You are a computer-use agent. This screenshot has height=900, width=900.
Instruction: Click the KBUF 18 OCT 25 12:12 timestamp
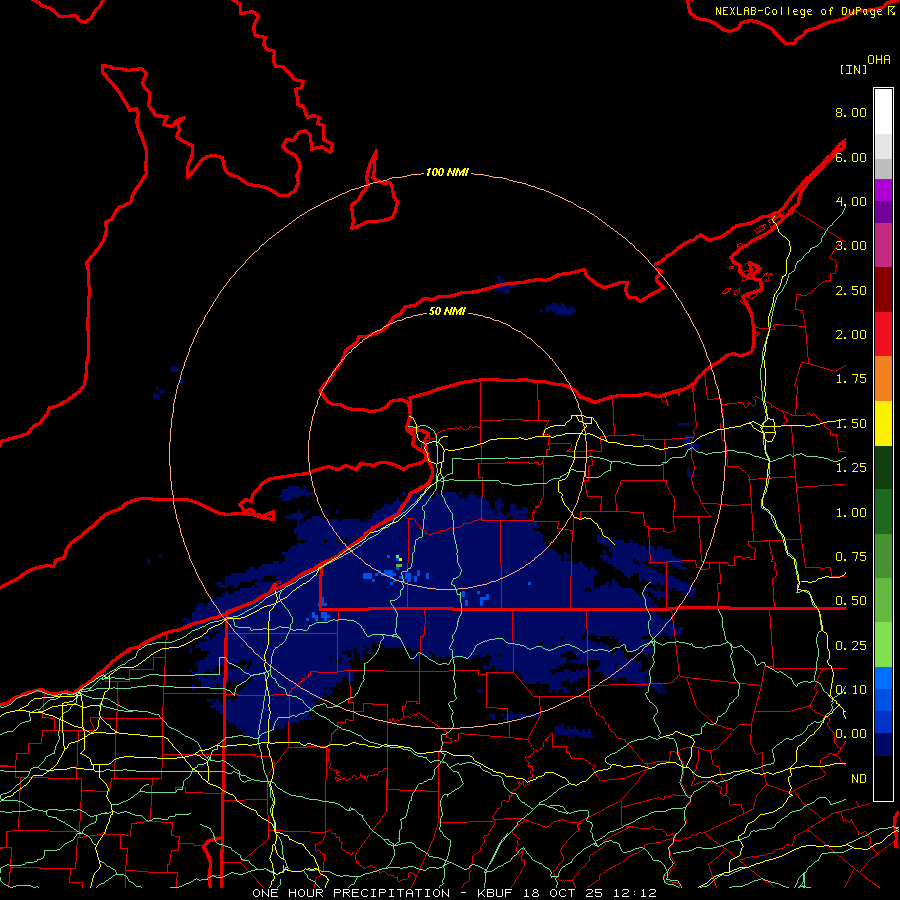[567, 893]
